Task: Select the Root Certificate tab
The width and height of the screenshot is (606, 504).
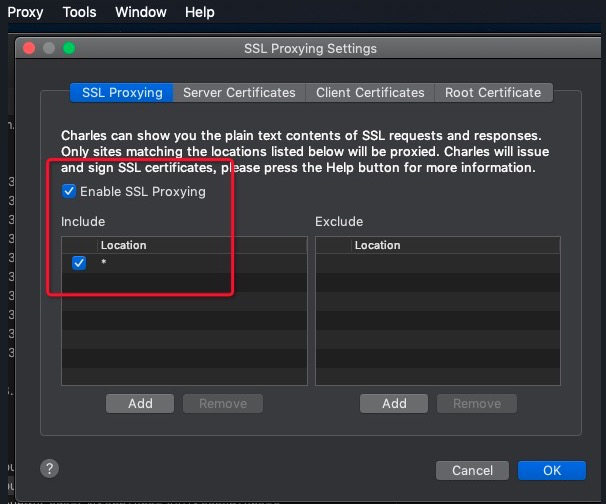Action: tap(493, 93)
